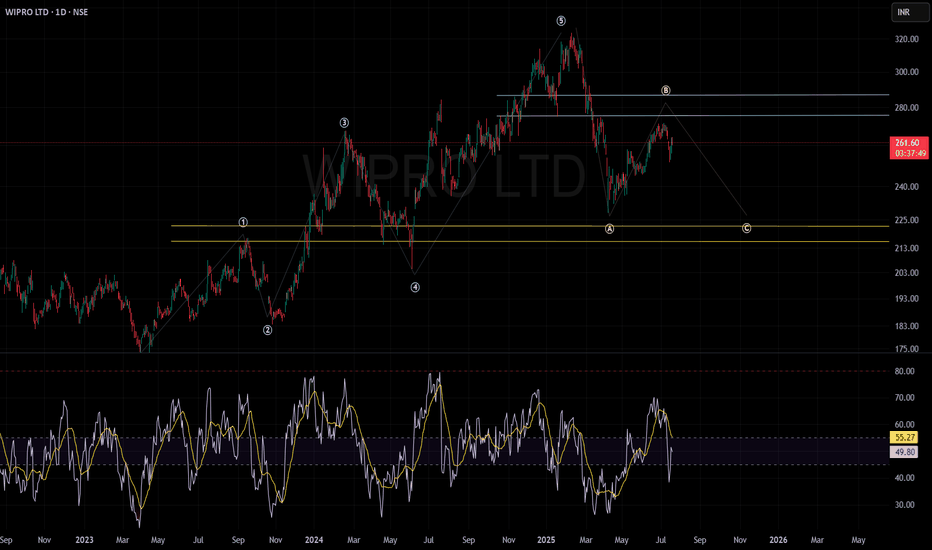Click the 203.00 price axis label
Screen dimensions: 932x550
tap(906, 273)
